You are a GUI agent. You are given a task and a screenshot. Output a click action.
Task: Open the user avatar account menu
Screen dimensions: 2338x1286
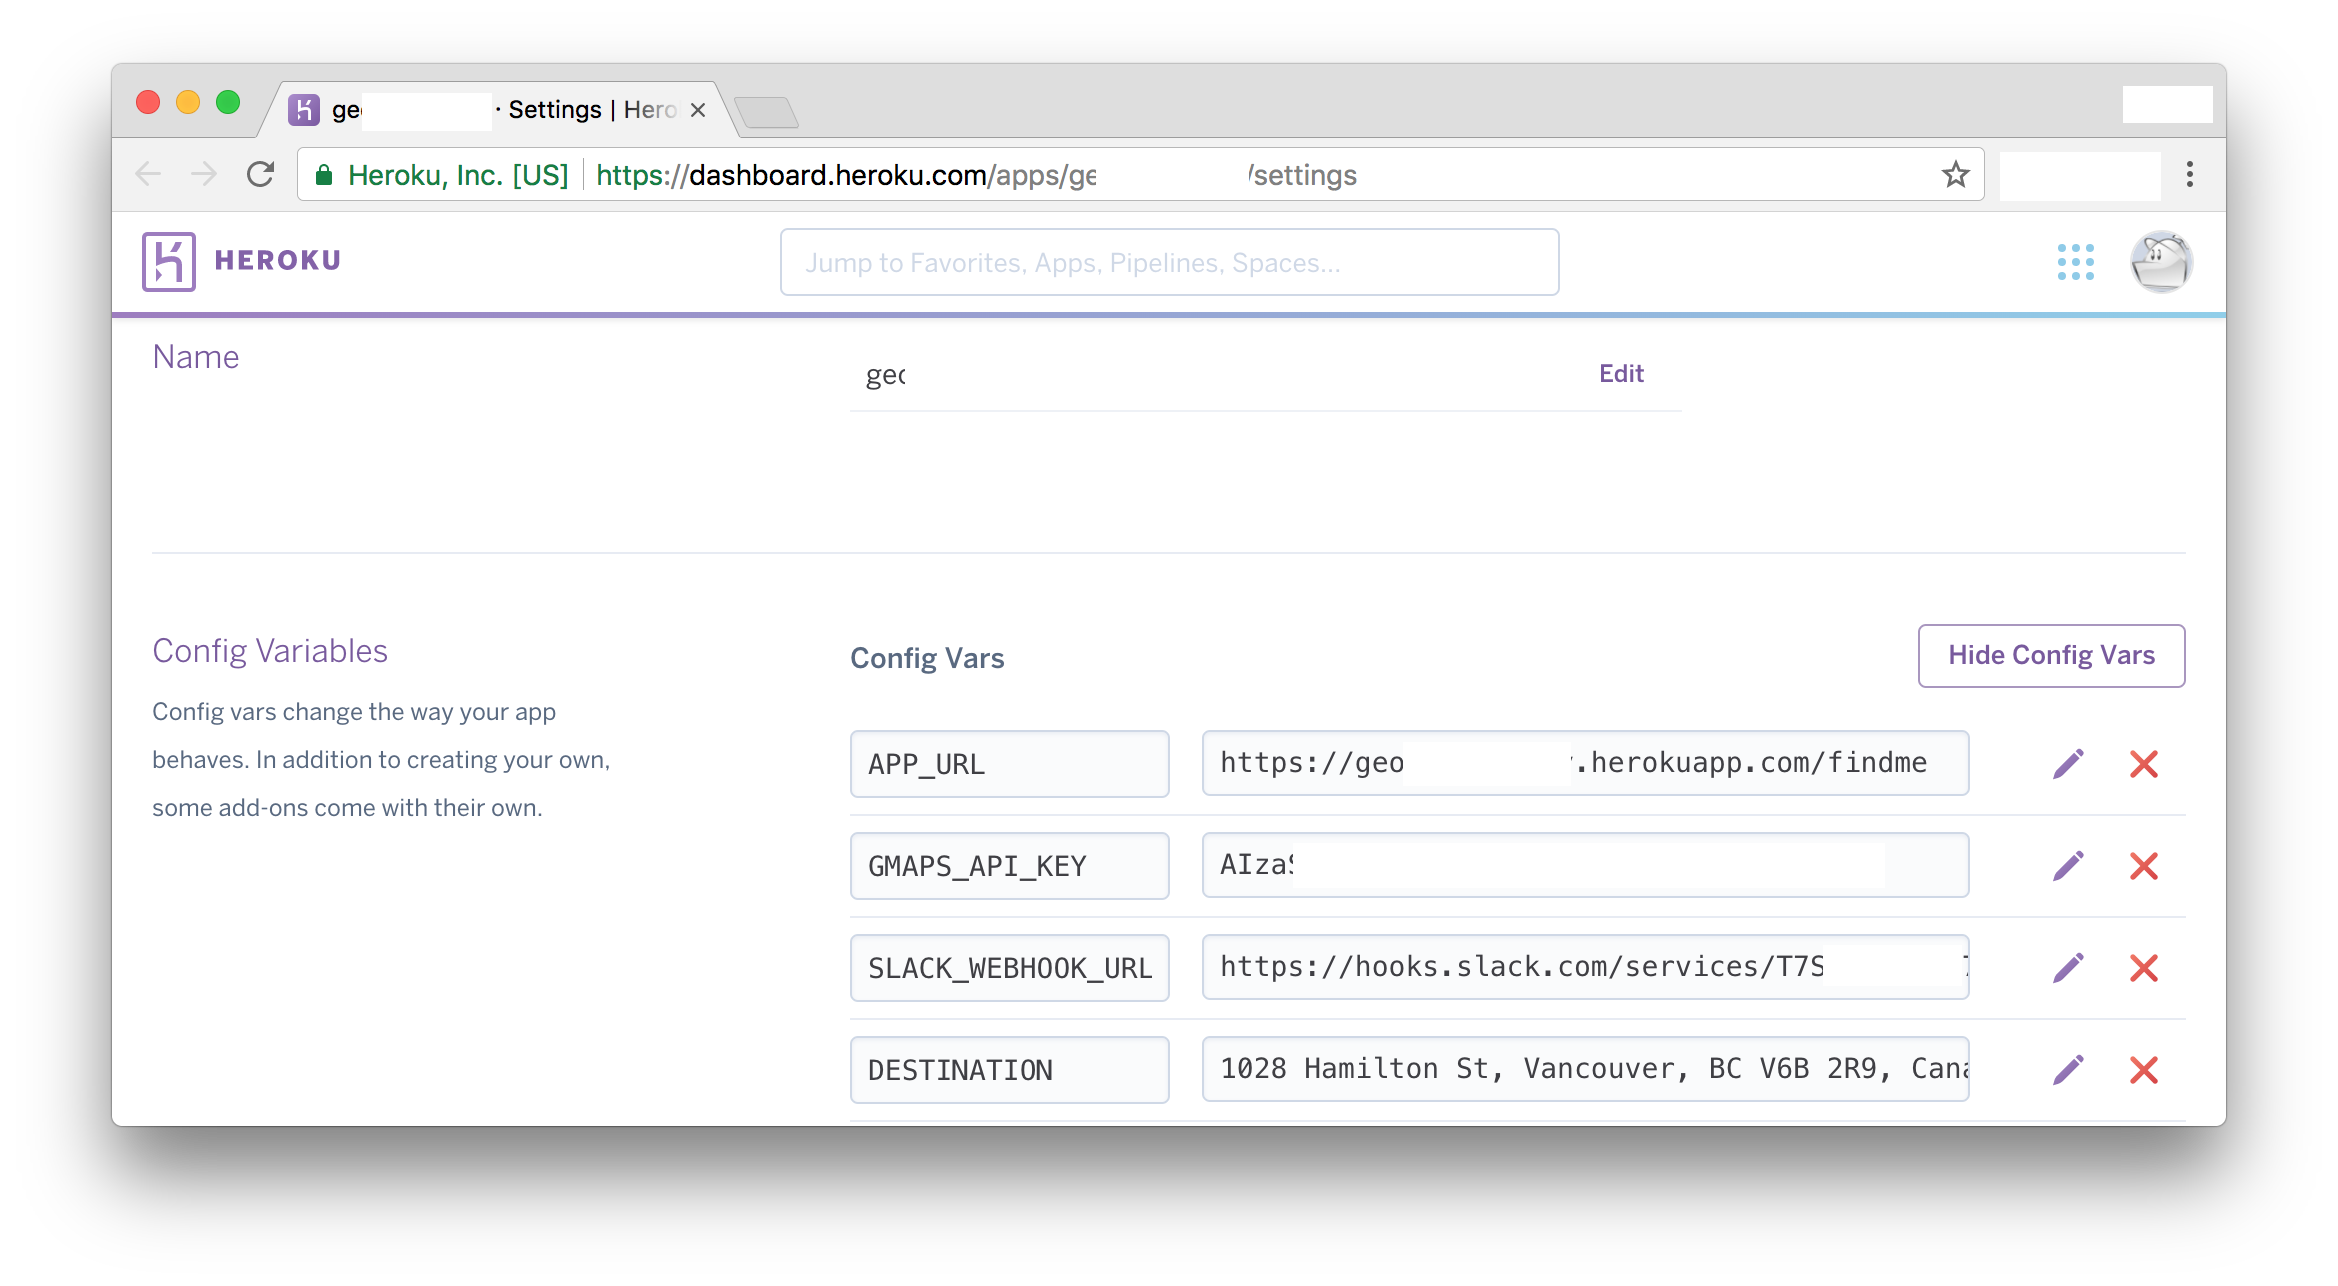[x=2161, y=262]
